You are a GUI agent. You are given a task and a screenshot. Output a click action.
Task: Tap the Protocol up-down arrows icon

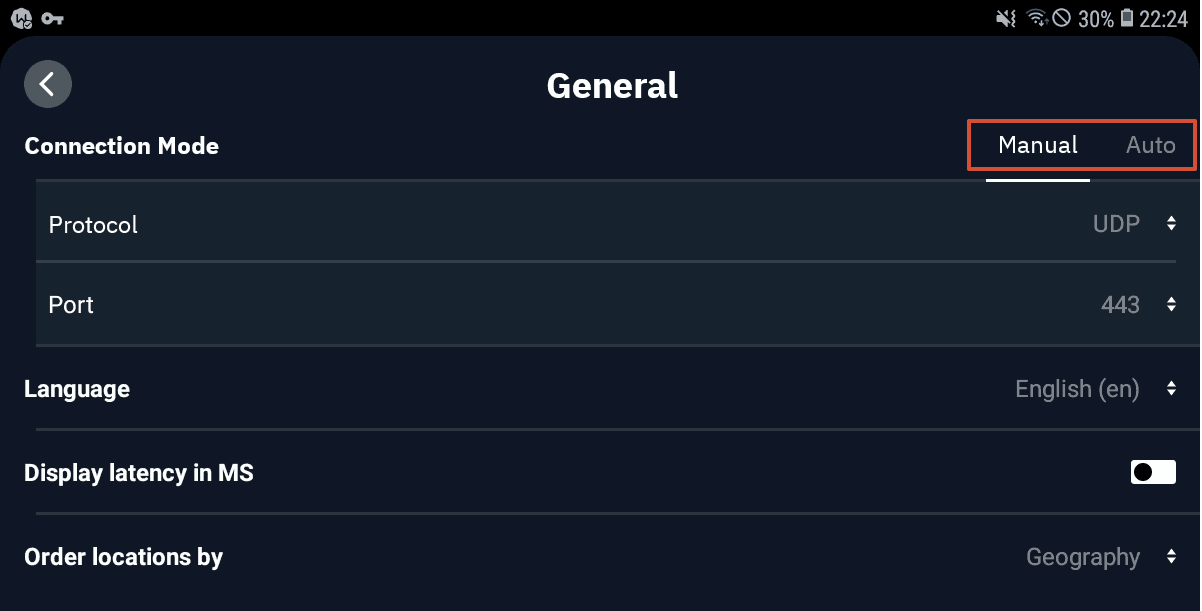tap(1171, 224)
